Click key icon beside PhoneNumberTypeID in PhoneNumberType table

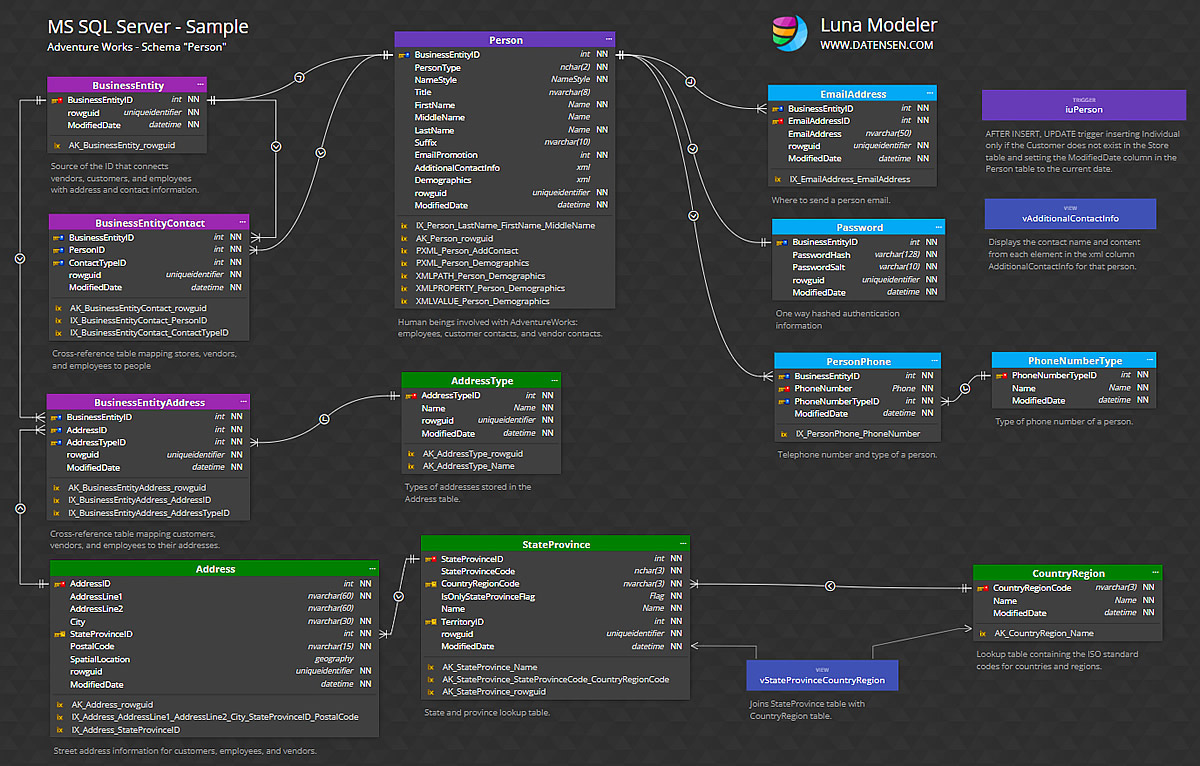(x=1001, y=376)
